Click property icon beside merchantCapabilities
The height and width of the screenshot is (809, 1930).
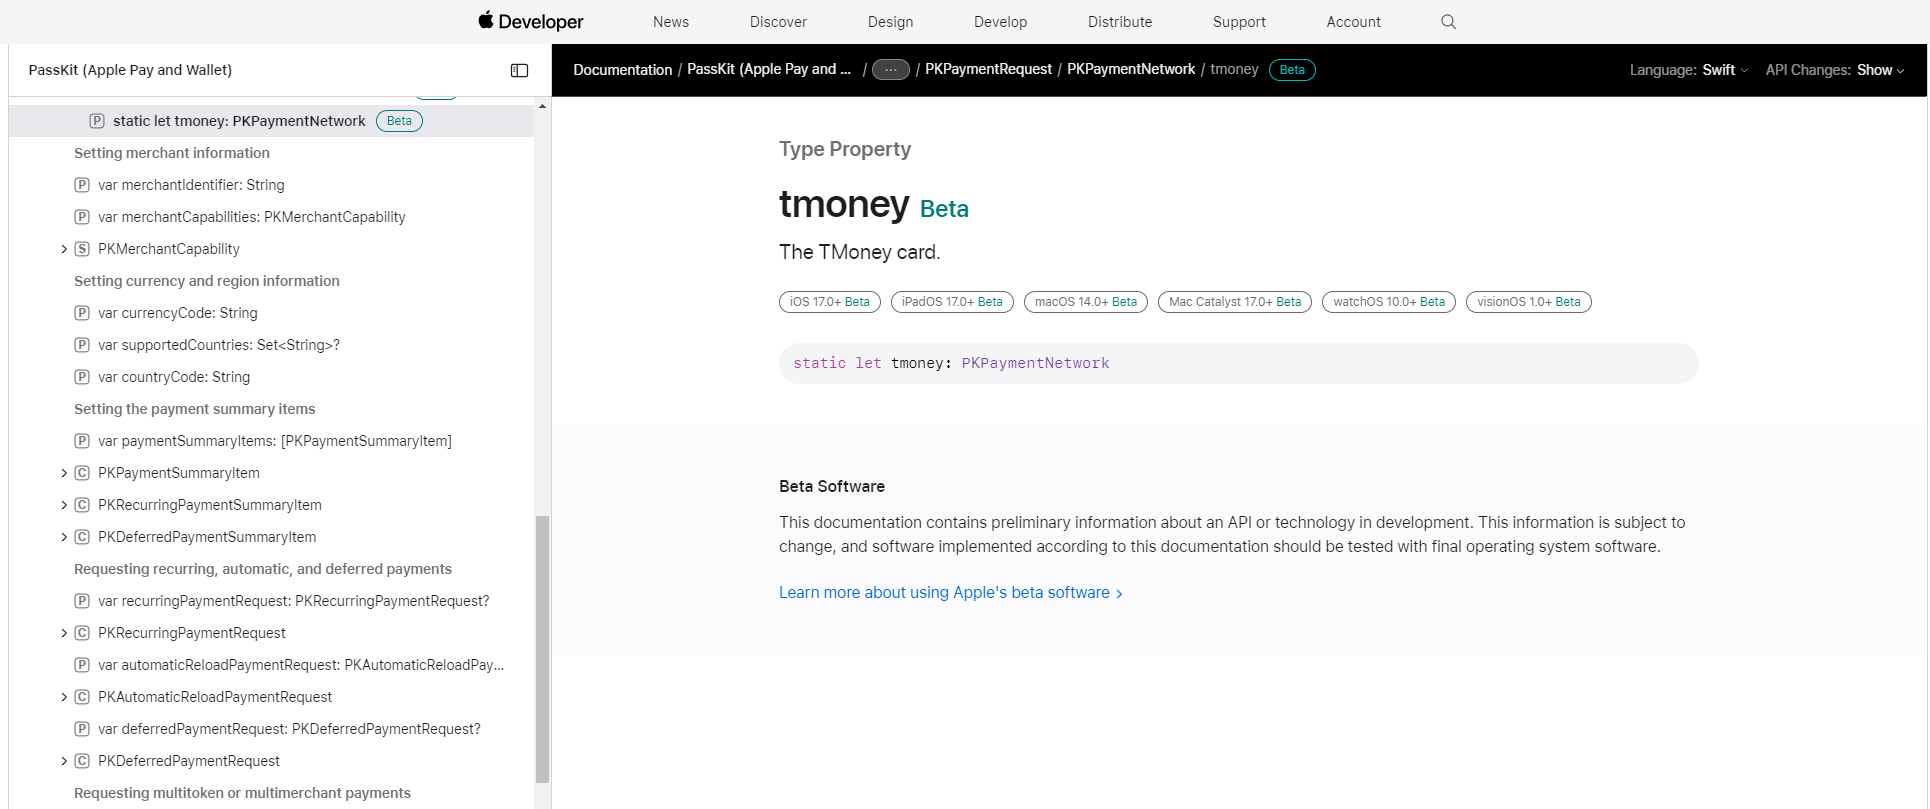point(82,217)
